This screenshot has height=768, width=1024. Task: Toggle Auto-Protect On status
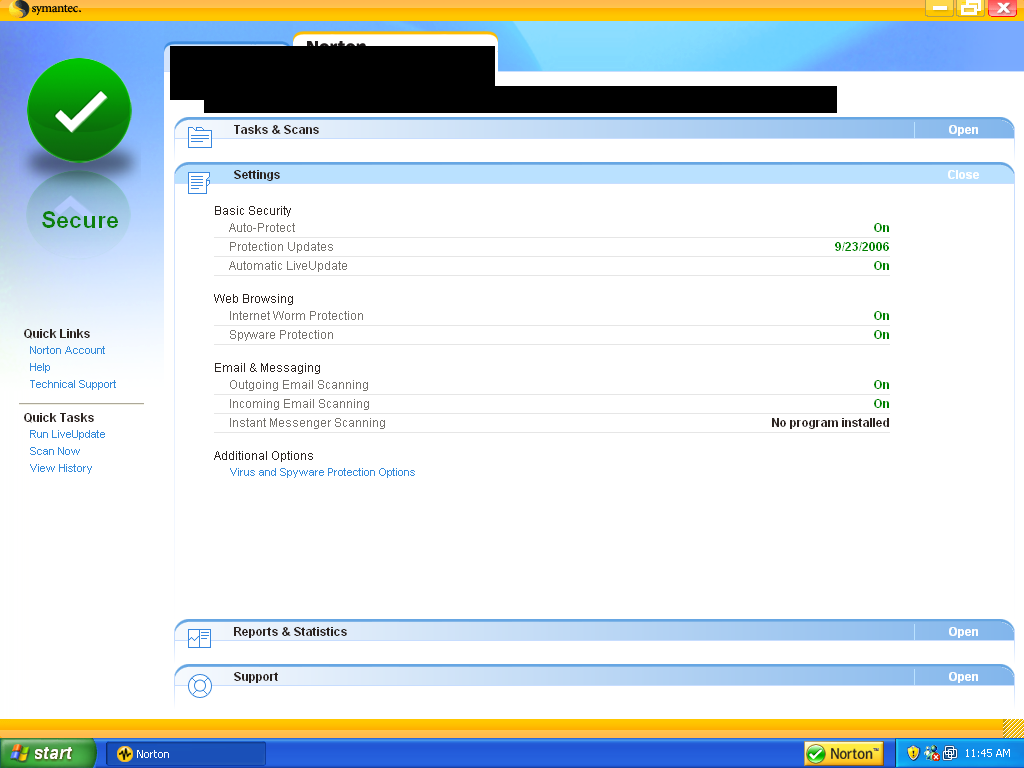click(881, 228)
